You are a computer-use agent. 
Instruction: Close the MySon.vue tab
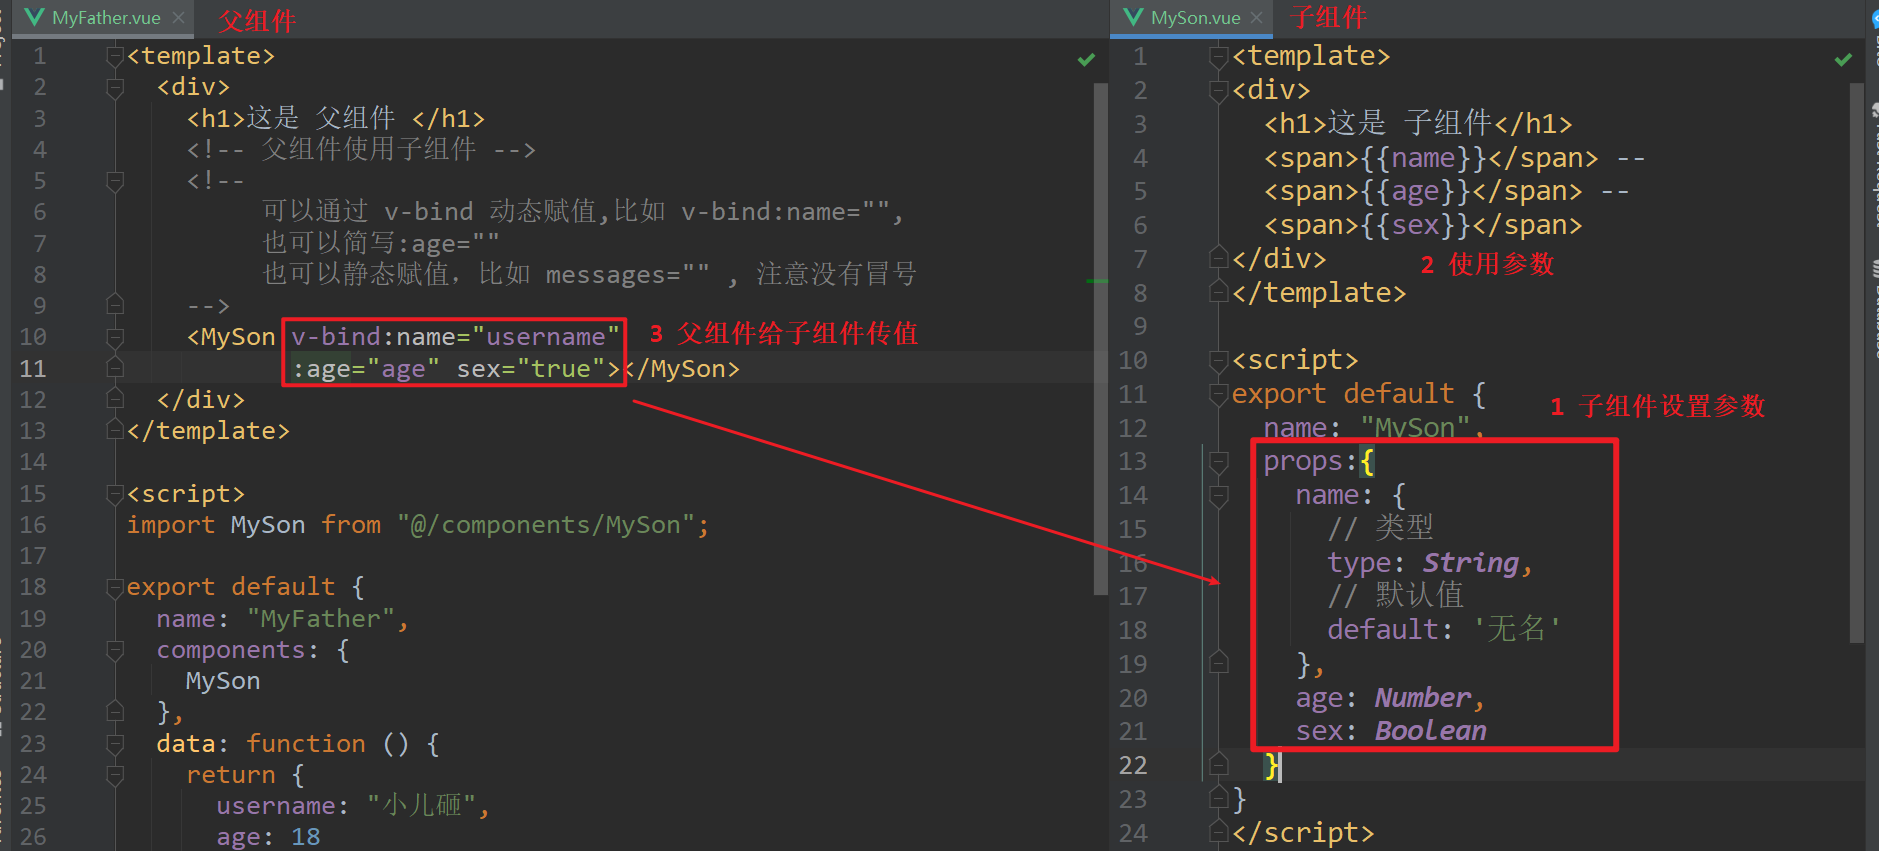1257,18
